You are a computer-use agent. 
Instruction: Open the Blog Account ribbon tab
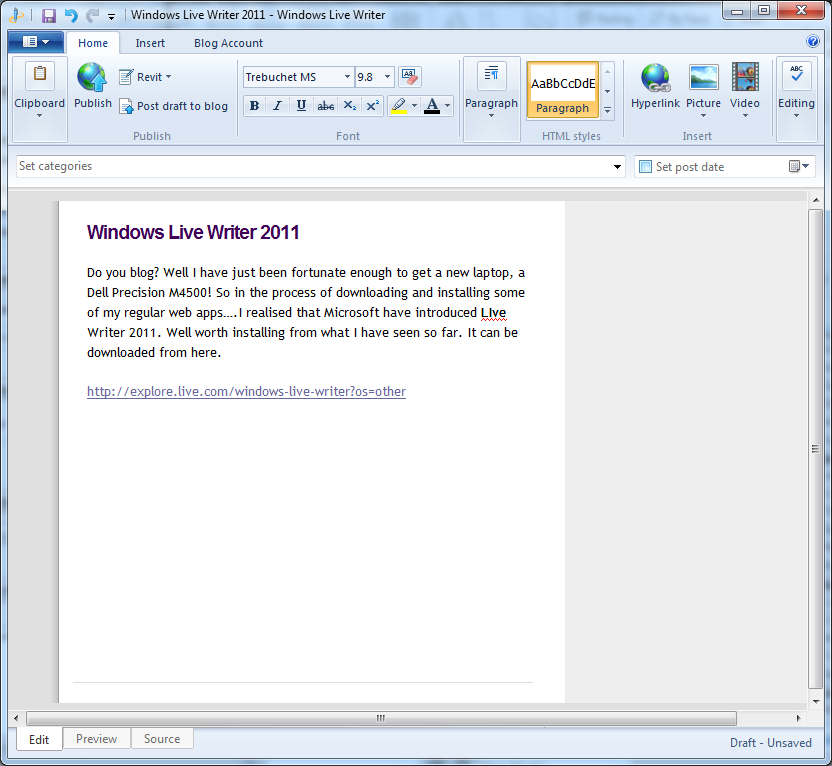pos(228,43)
